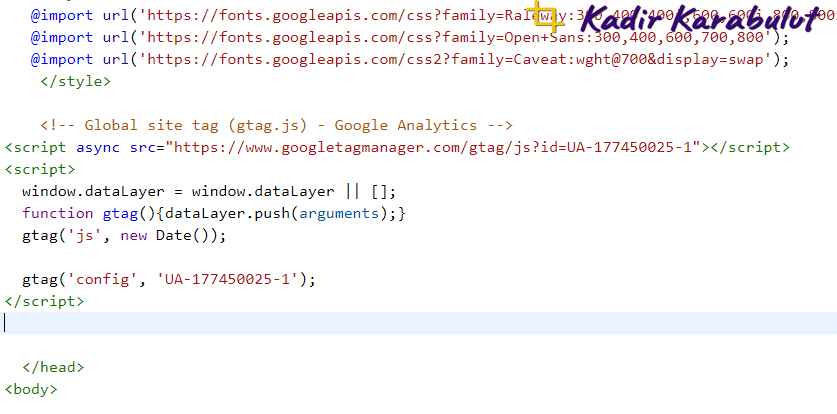The image size is (837, 414).
Task: Place cursor on closing </style> tag
Action: pyautogui.click(x=75, y=82)
